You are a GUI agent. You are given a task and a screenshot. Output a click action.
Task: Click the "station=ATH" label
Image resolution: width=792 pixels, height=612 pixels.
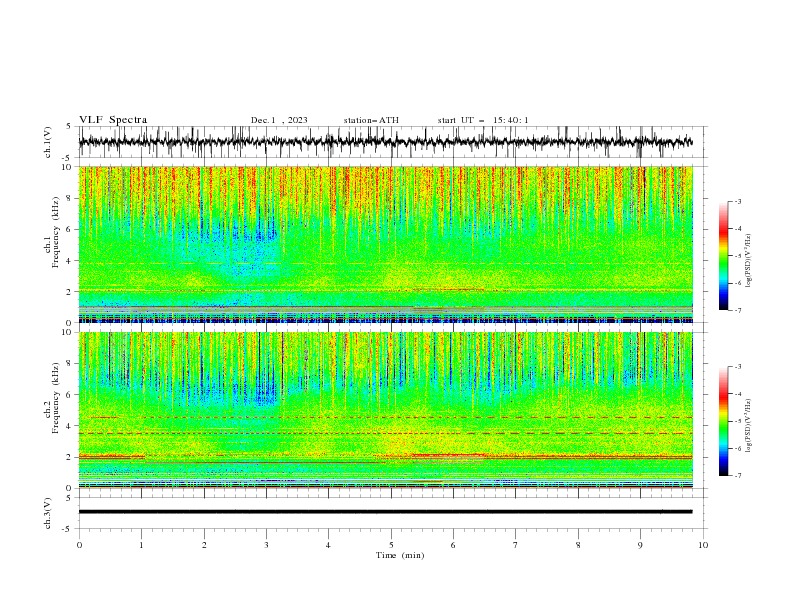pos(371,120)
